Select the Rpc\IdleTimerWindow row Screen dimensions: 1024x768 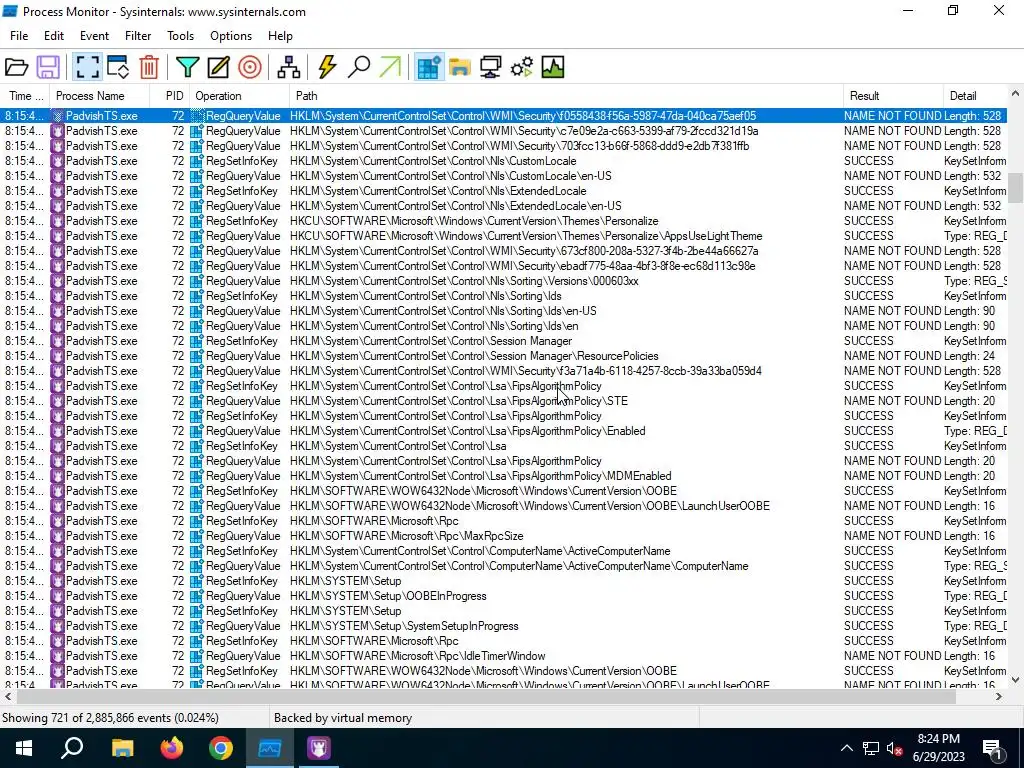coord(503,656)
